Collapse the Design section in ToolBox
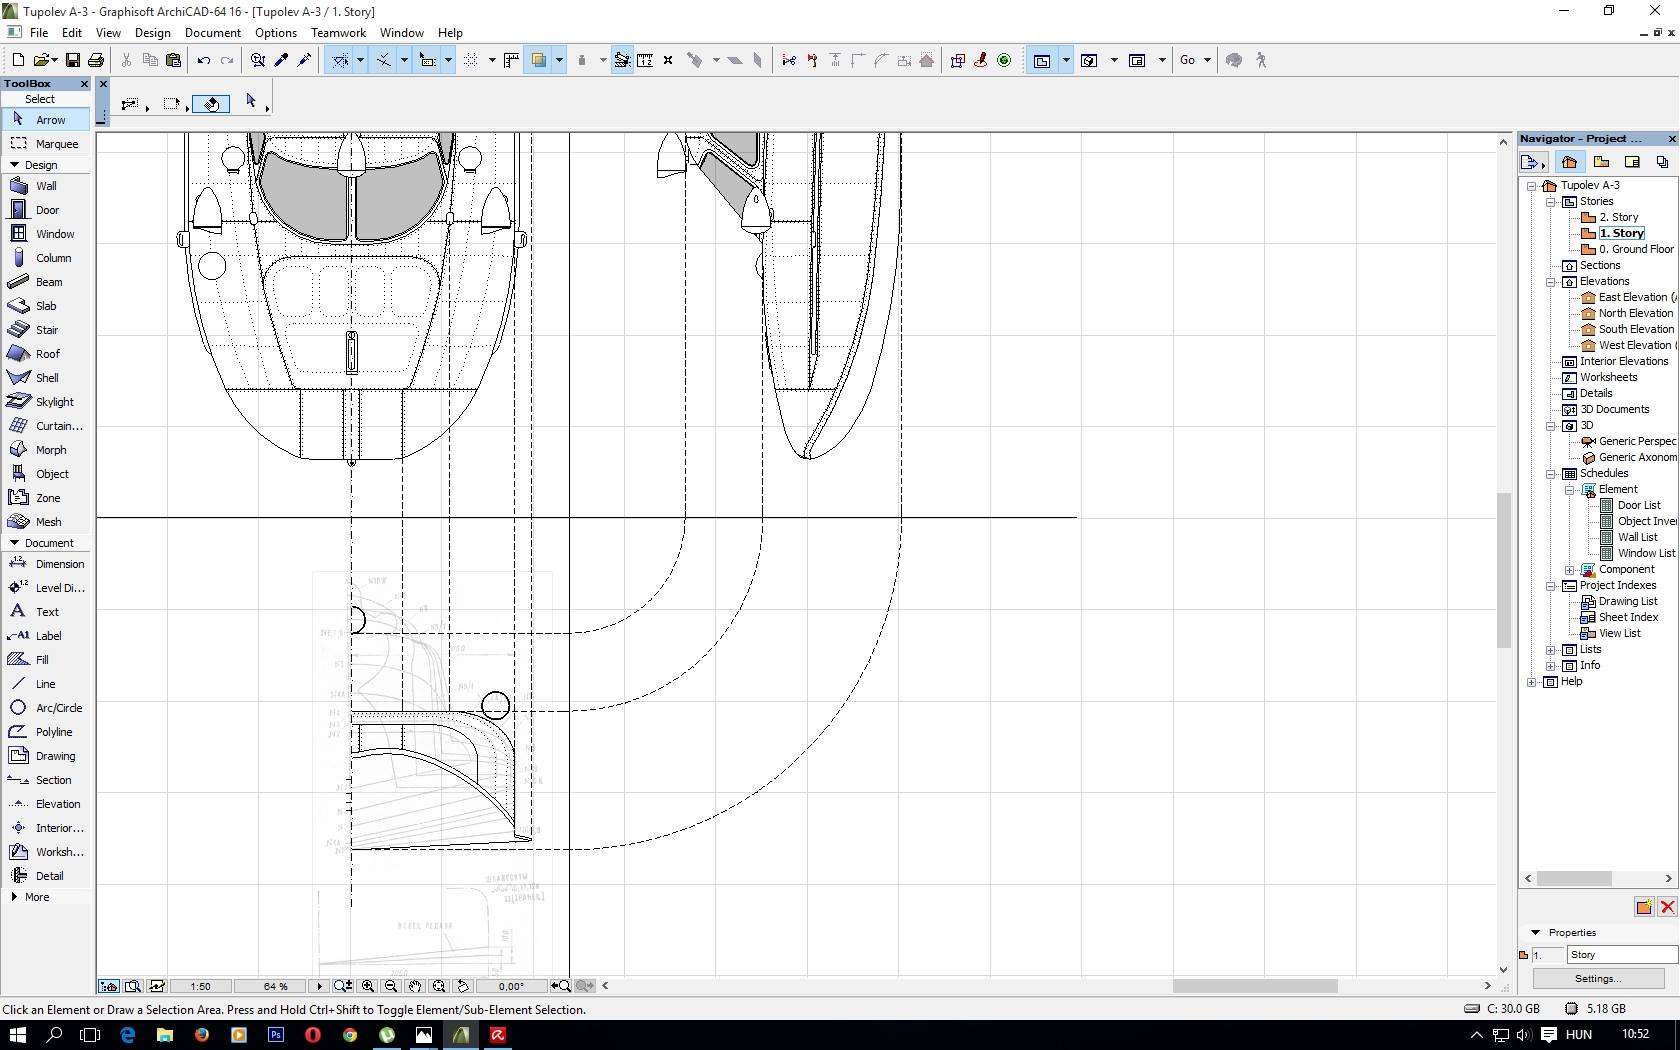 coord(14,165)
